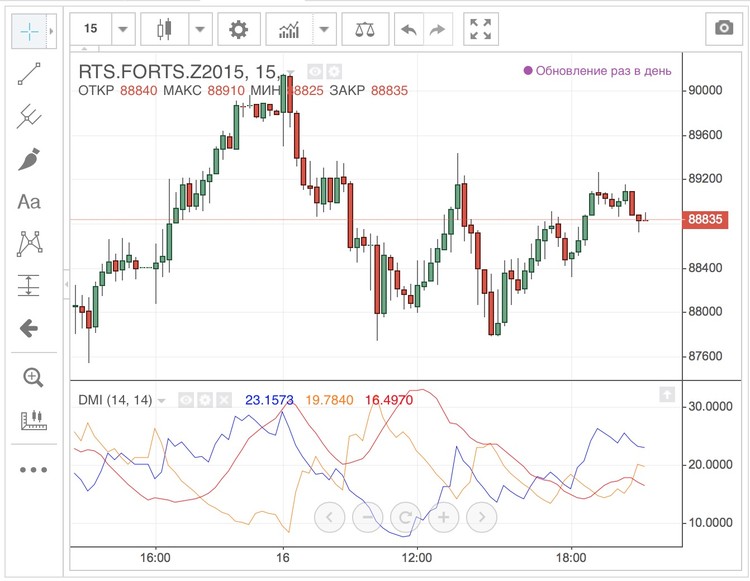Activate the text annotation tool

(x=29, y=202)
